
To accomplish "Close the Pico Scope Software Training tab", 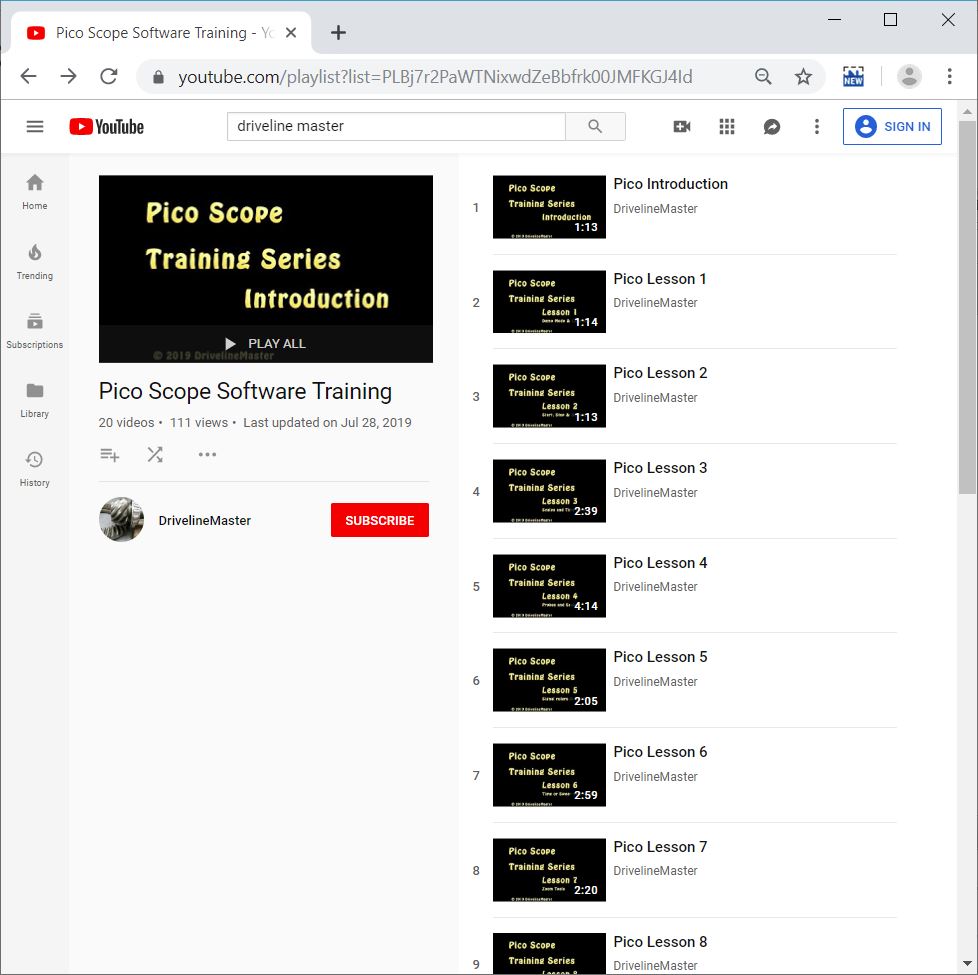I will pos(291,32).
